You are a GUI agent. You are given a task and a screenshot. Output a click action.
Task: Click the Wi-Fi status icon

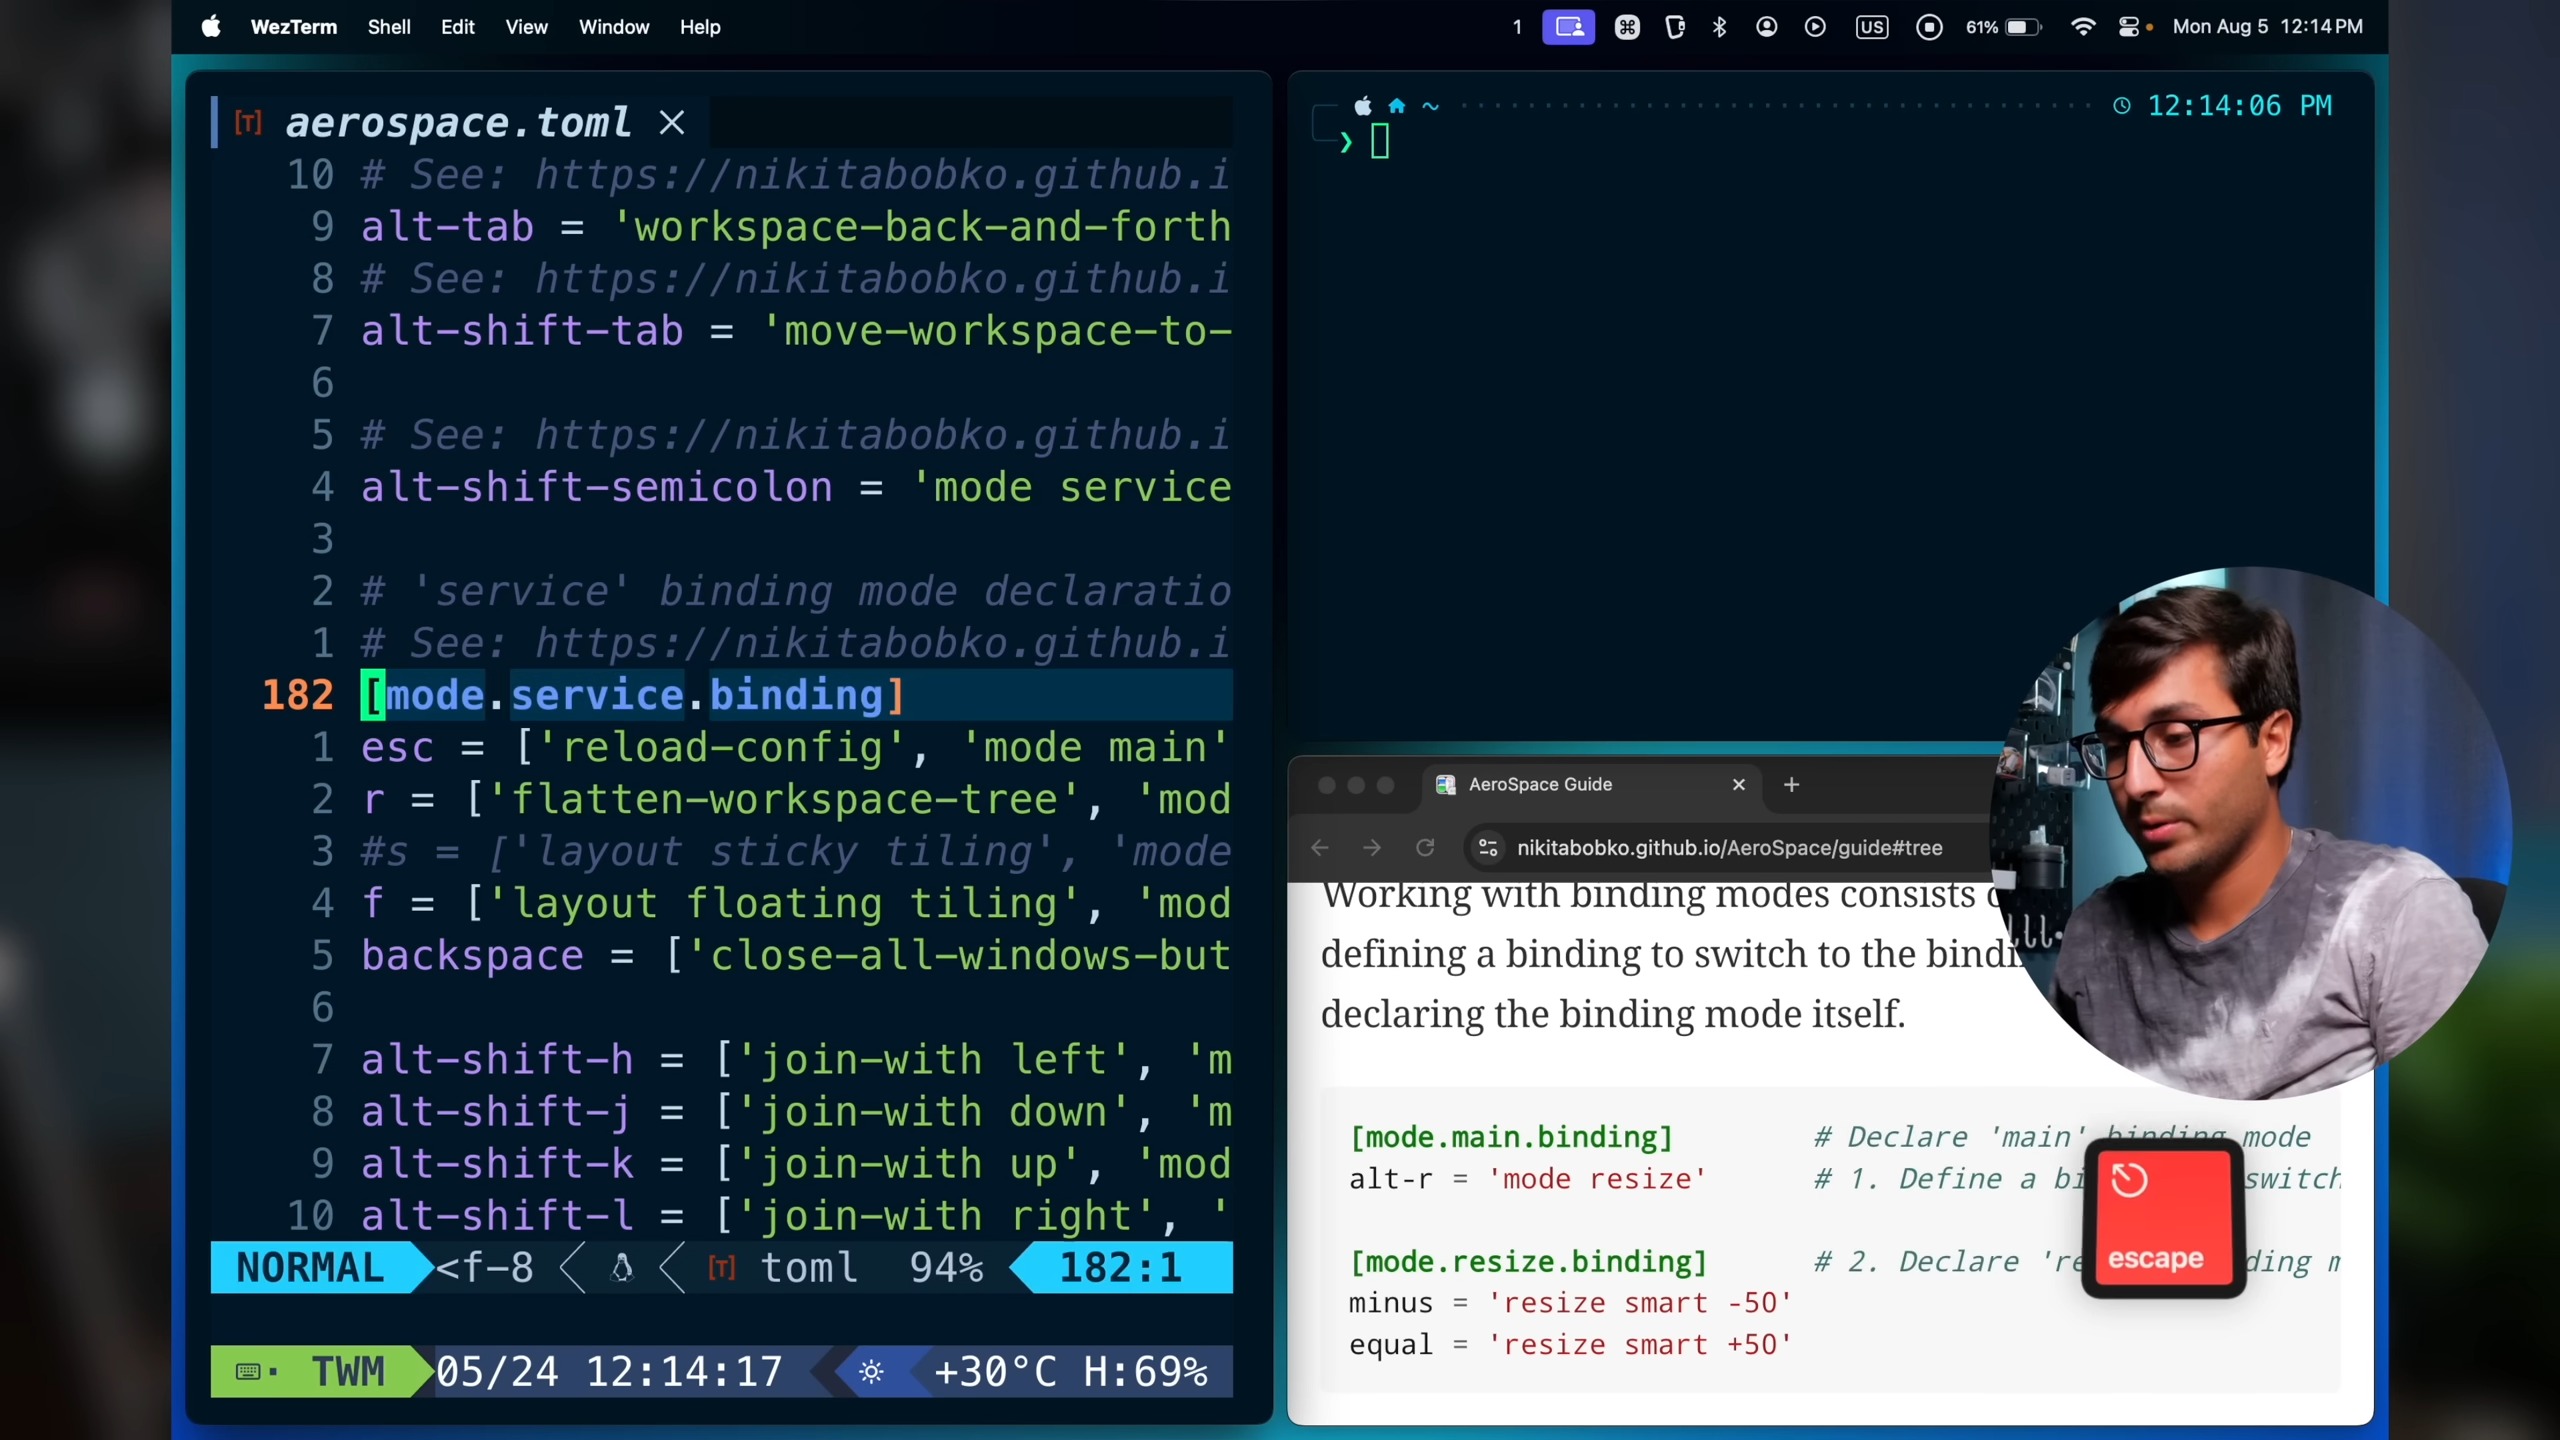2082,27
